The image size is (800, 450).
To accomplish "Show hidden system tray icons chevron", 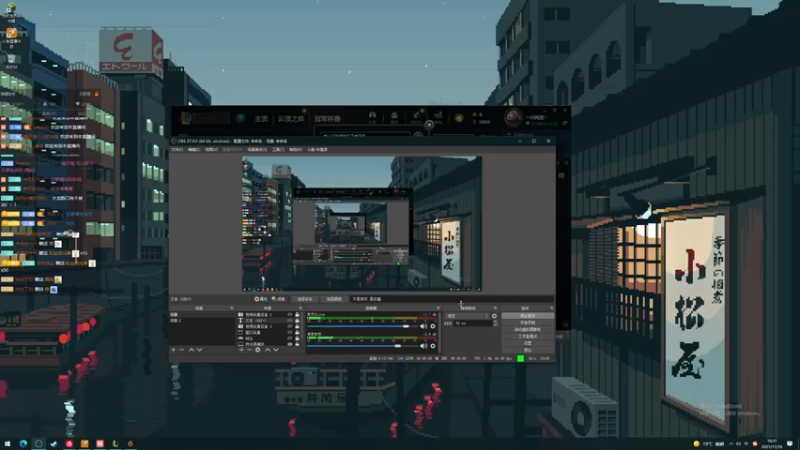I will (x=731, y=444).
